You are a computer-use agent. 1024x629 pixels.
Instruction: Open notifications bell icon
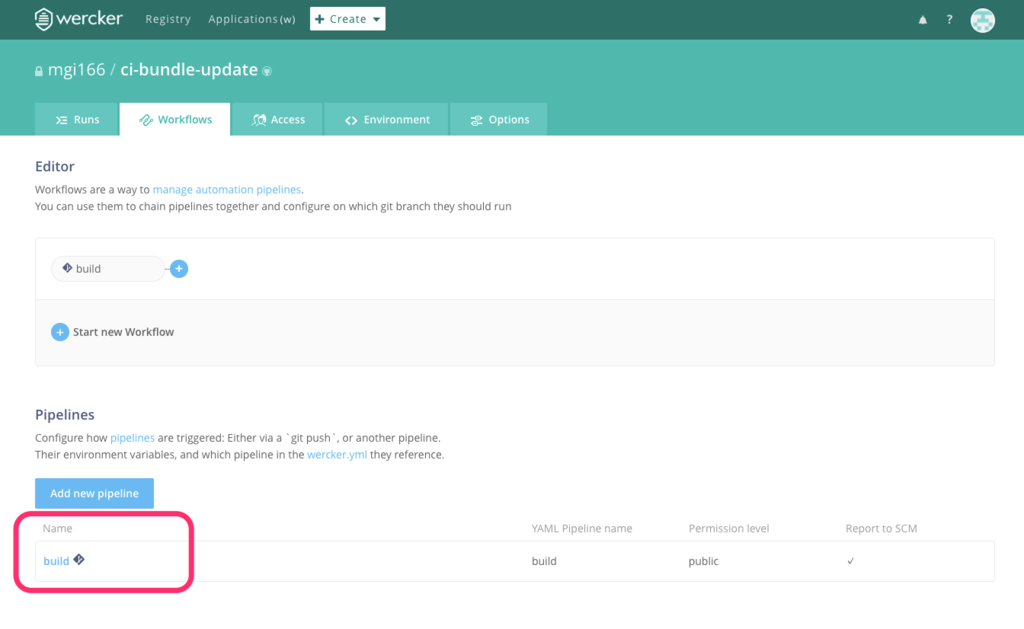point(922,20)
